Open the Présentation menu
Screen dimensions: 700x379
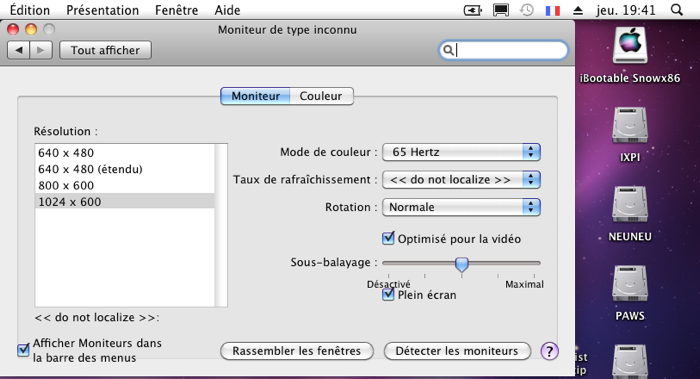click(x=102, y=10)
